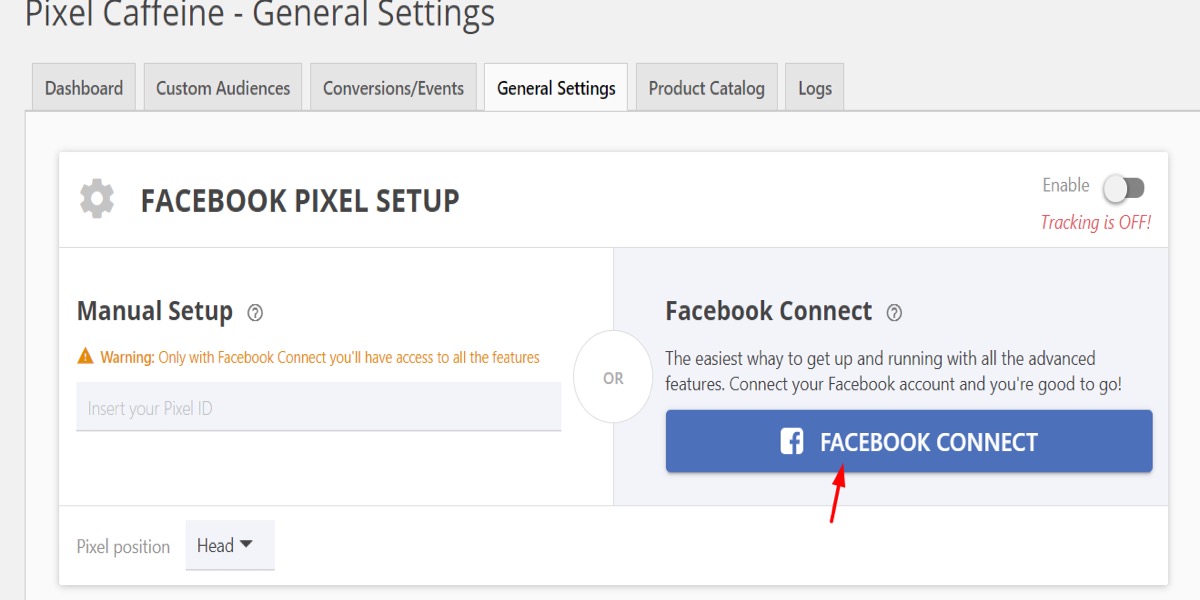
Task: Open the Product Catalog tab
Action: pyautogui.click(x=706, y=88)
